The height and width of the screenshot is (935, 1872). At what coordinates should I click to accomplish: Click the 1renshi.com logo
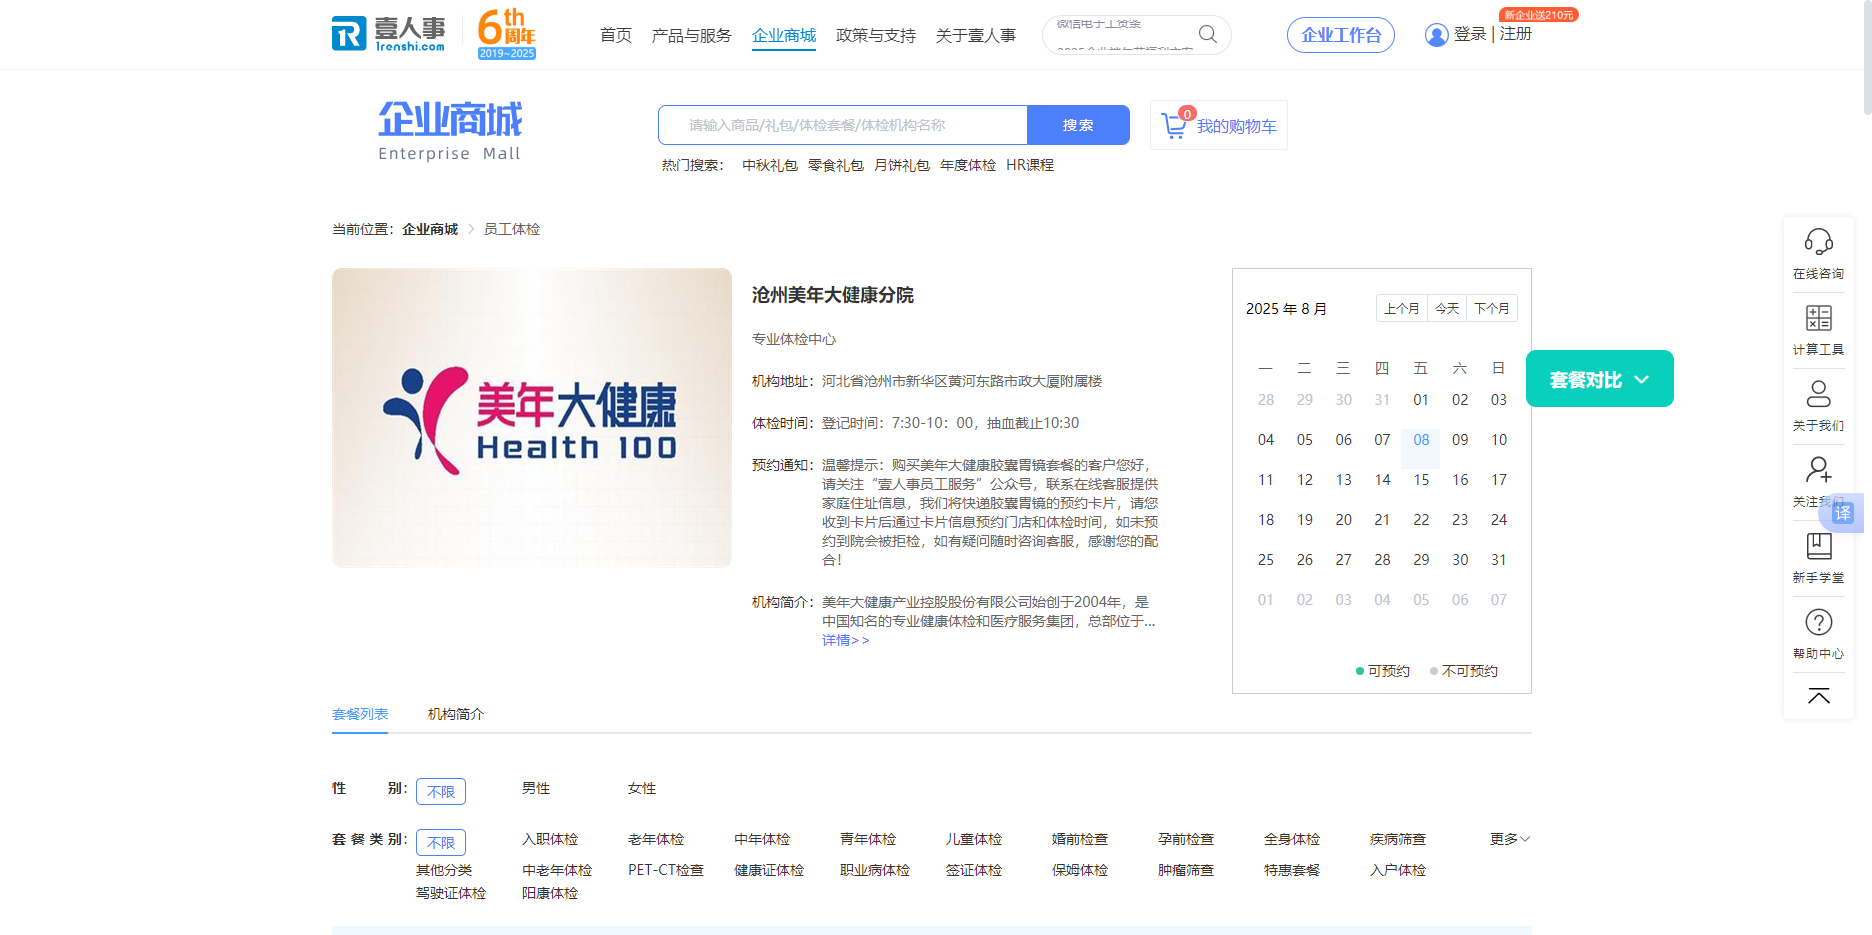tap(389, 34)
